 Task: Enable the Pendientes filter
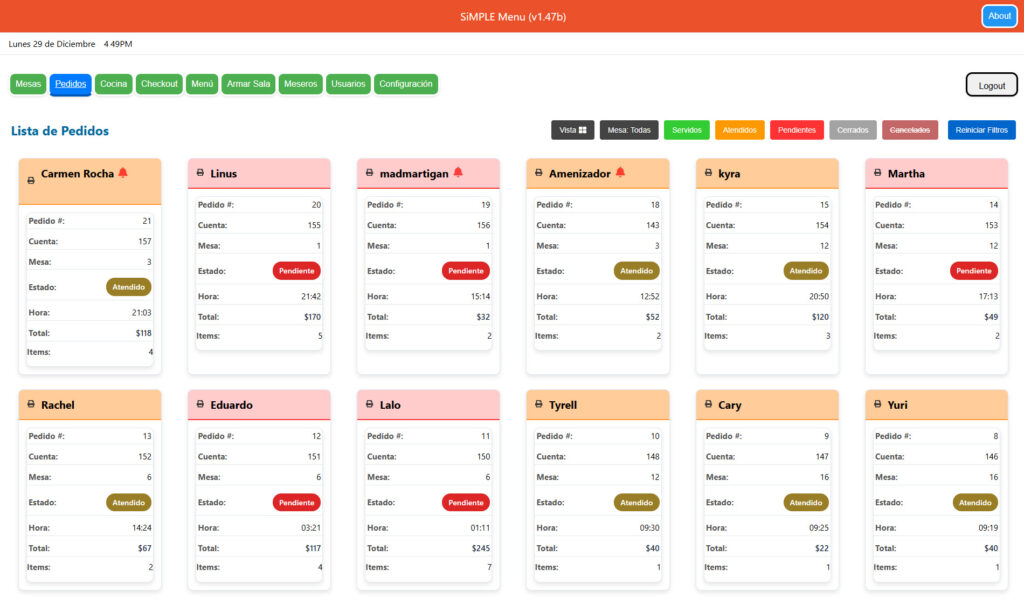(796, 130)
